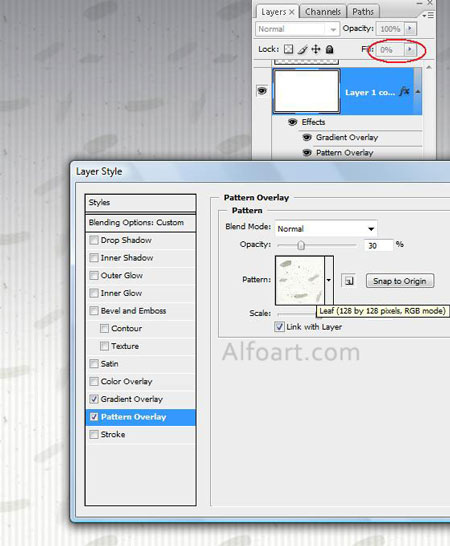Open the Blend Mode dropdown in Pattern Overlay
The image size is (450, 546).
click(x=326, y=228)
